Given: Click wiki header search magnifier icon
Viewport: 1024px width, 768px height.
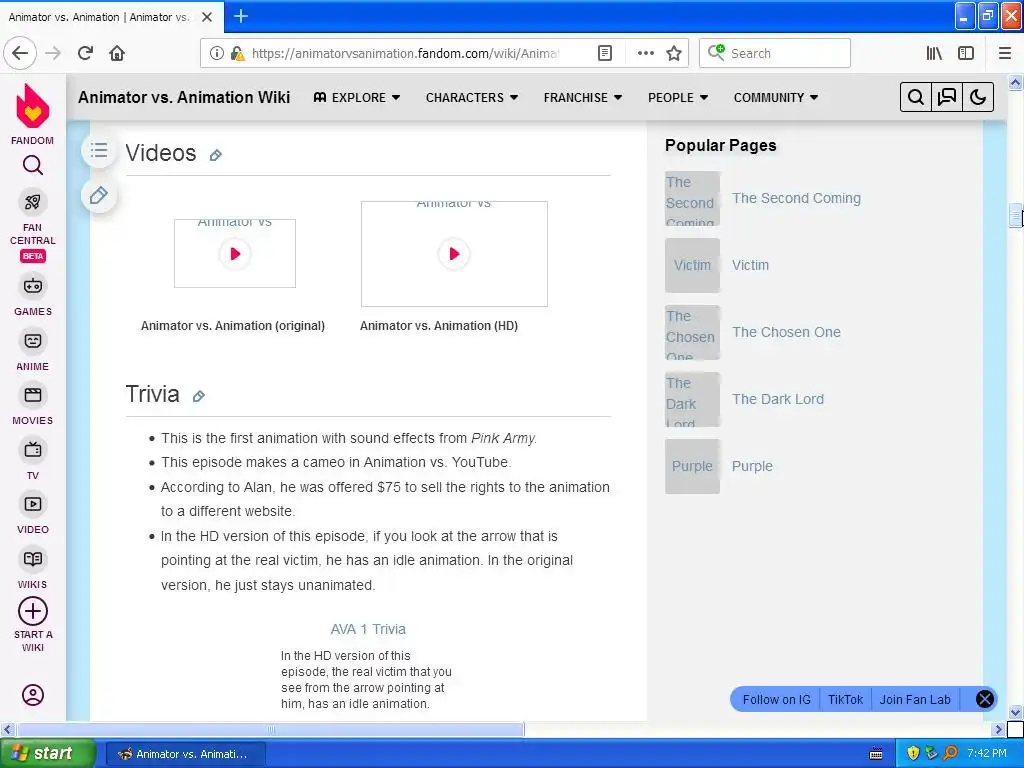Looking at the screenshot, I should [916, 97].
